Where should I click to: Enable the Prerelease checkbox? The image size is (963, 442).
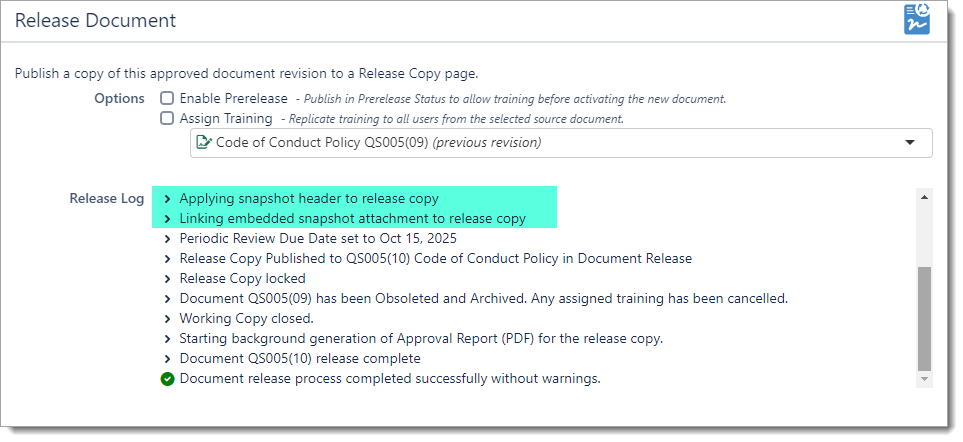pyautogui.click(x=167, y=99)
